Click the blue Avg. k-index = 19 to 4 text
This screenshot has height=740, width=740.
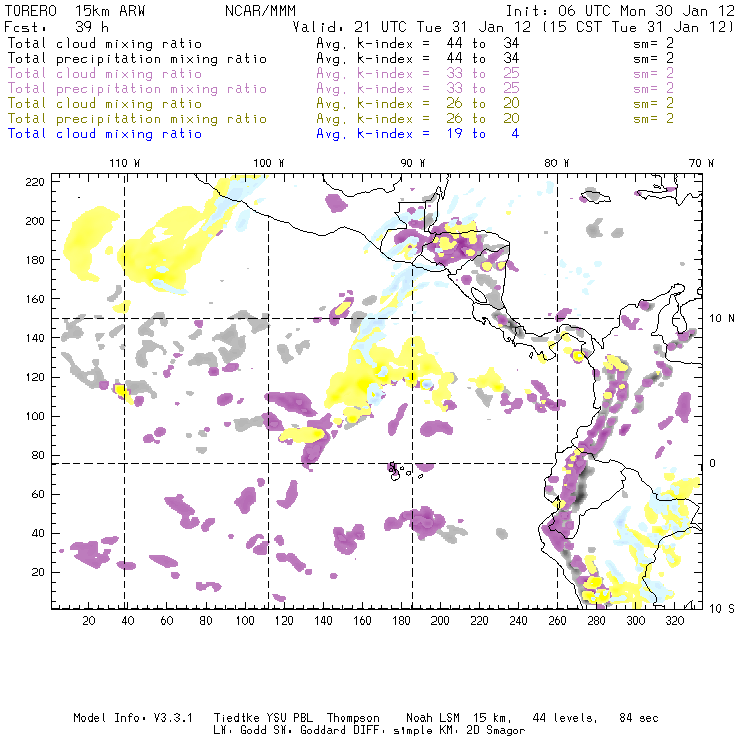coord(418,134)
